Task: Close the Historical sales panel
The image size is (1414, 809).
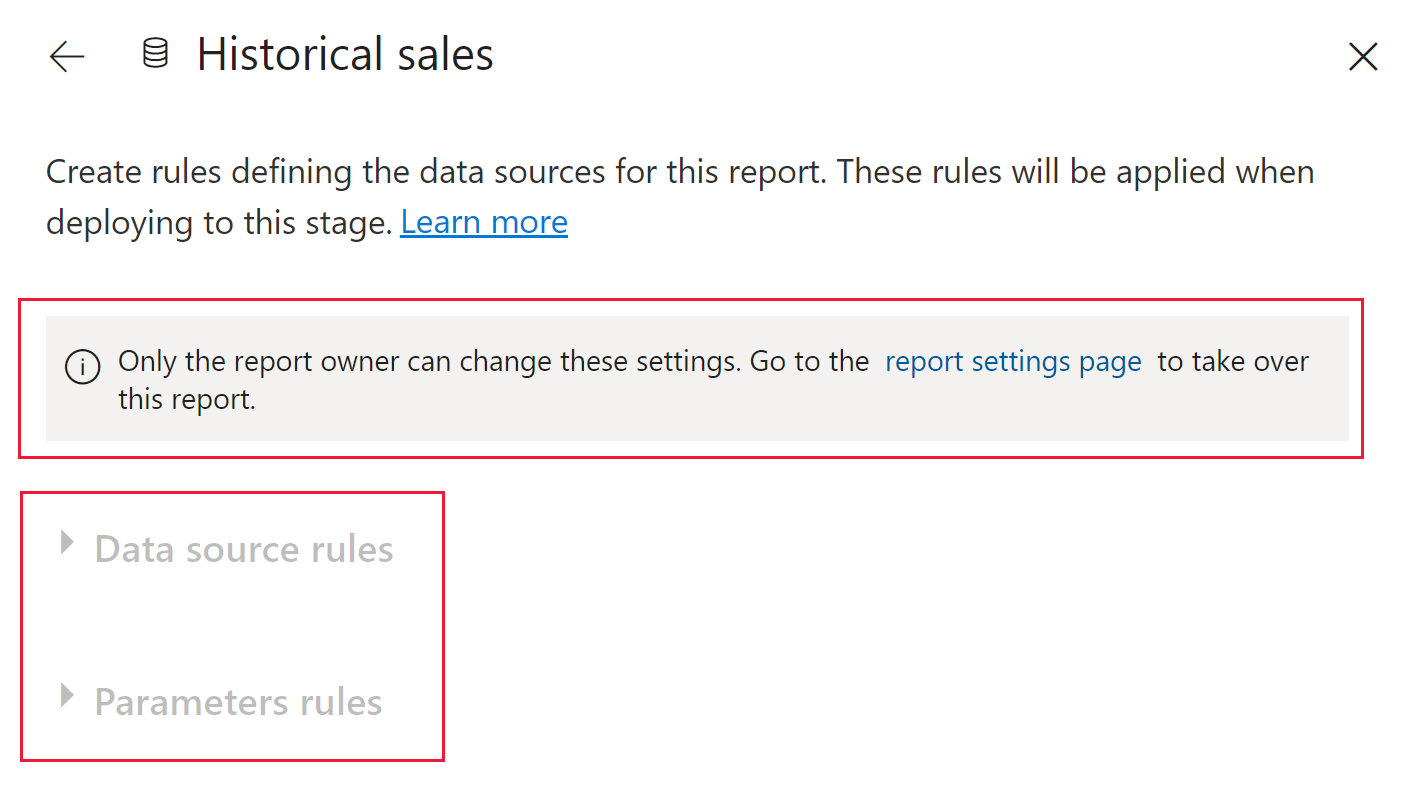Action: click(x=1363, y=57)
